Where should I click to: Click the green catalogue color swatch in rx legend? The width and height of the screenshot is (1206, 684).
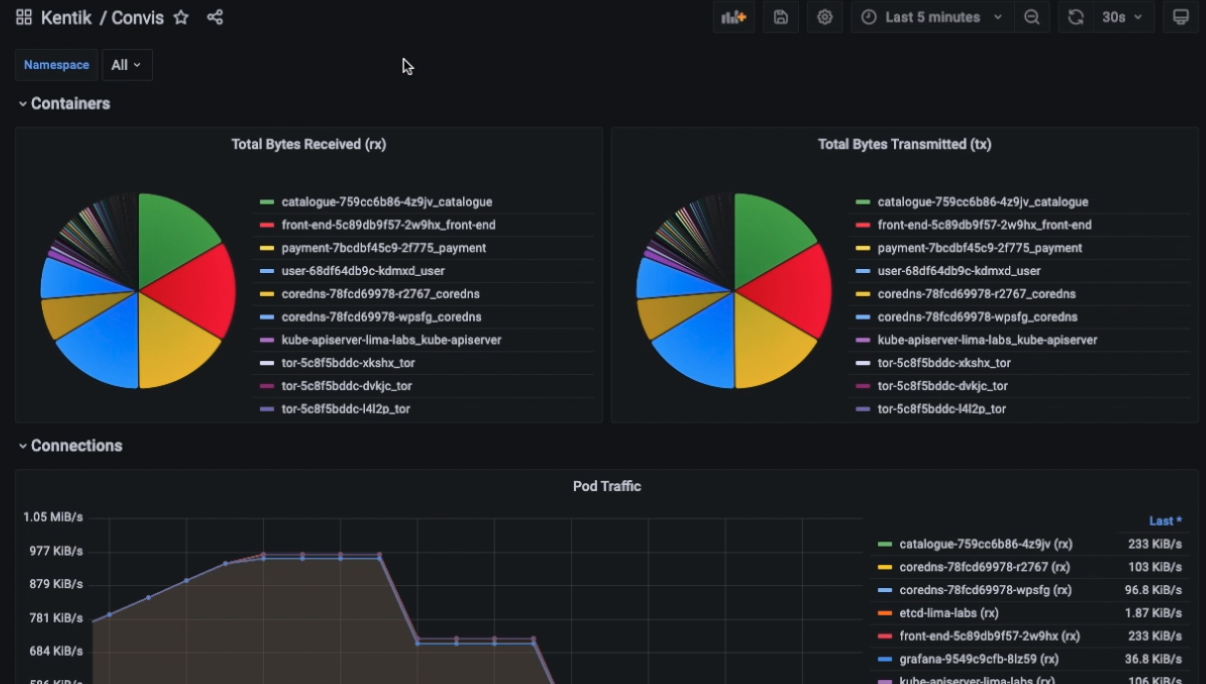tap(267, 202)
